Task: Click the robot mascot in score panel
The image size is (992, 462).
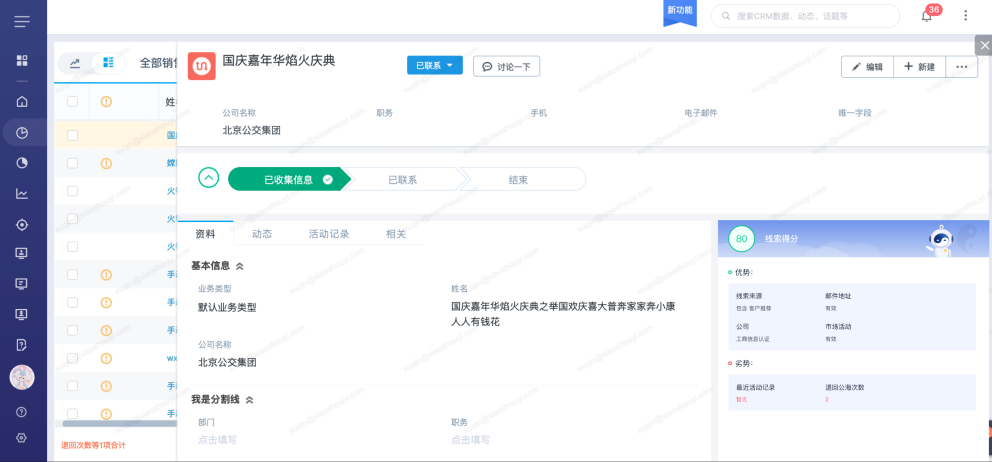Action: (941, 241)
